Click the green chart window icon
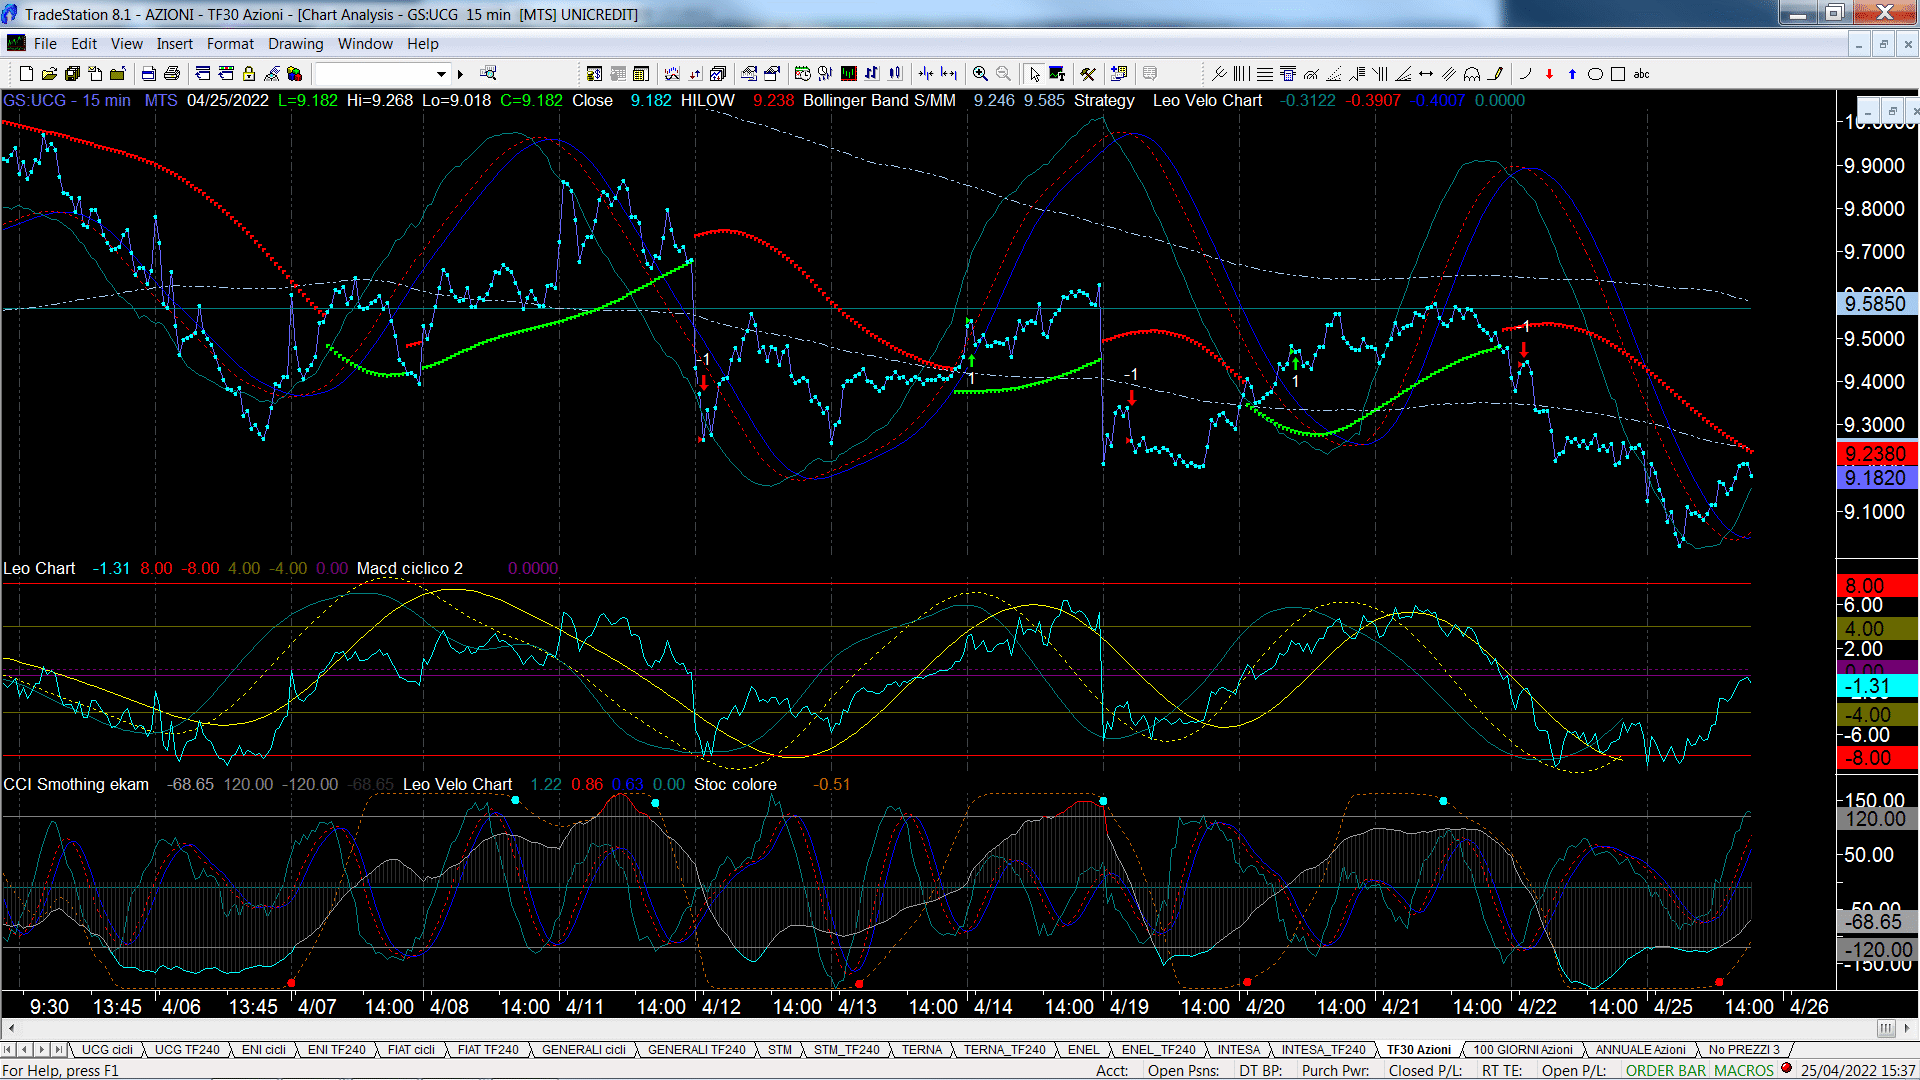The height and width of the screenshot is (1080, 1920). coord(849,74)
